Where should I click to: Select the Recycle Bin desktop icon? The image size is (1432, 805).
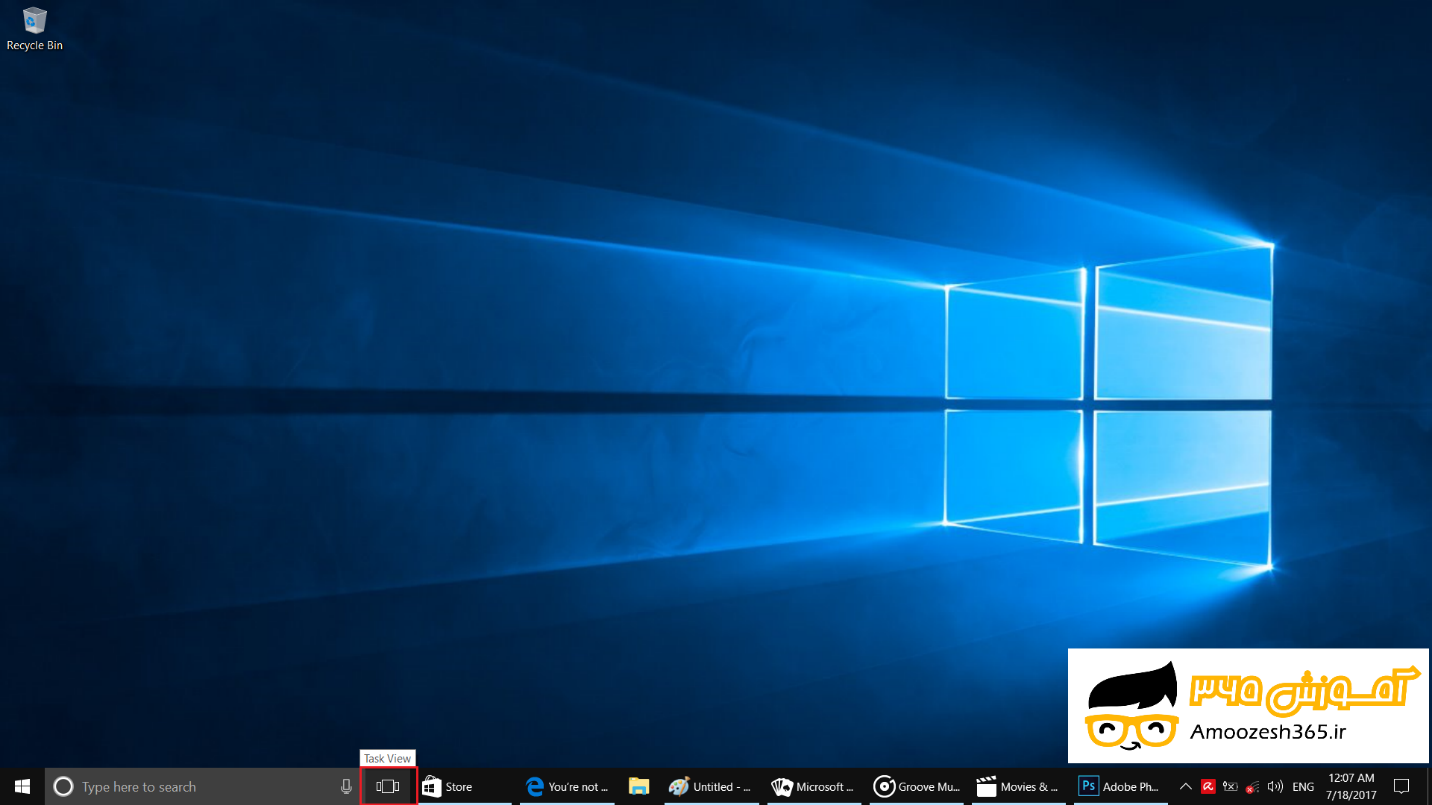[35, 28]
